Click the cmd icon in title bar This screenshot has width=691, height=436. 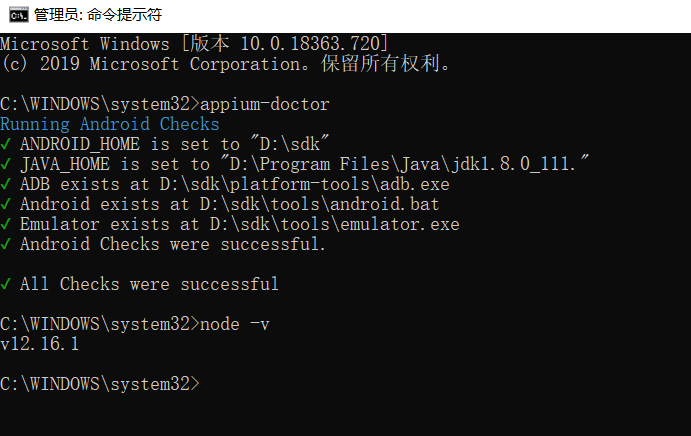click(19, 15)
